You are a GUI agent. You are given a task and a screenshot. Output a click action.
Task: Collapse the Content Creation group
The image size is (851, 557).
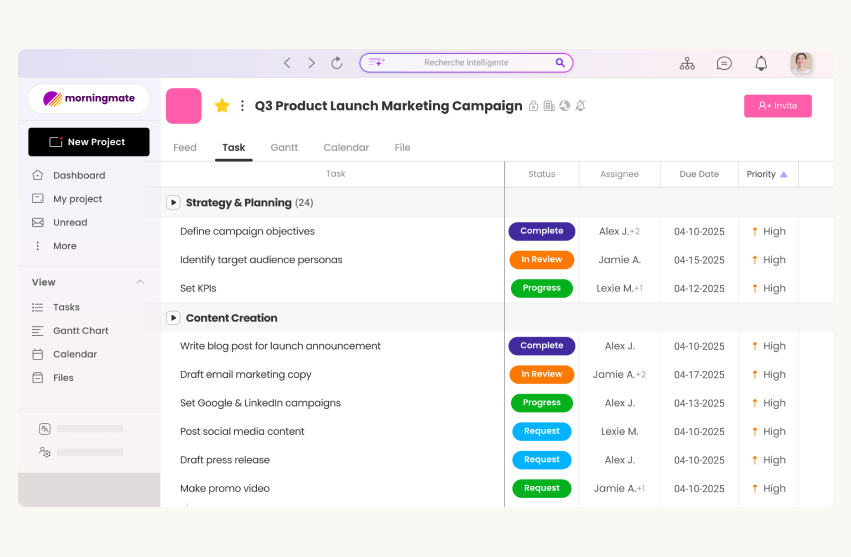click(x=173, y=318)
